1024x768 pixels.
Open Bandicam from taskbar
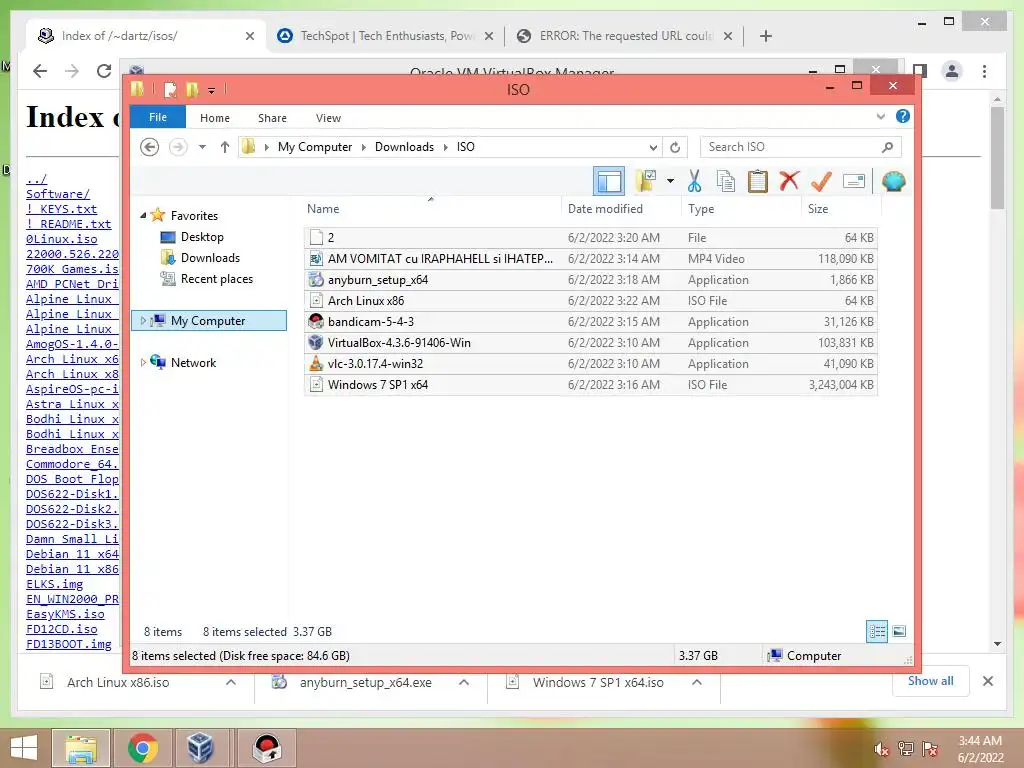(267, 748)
